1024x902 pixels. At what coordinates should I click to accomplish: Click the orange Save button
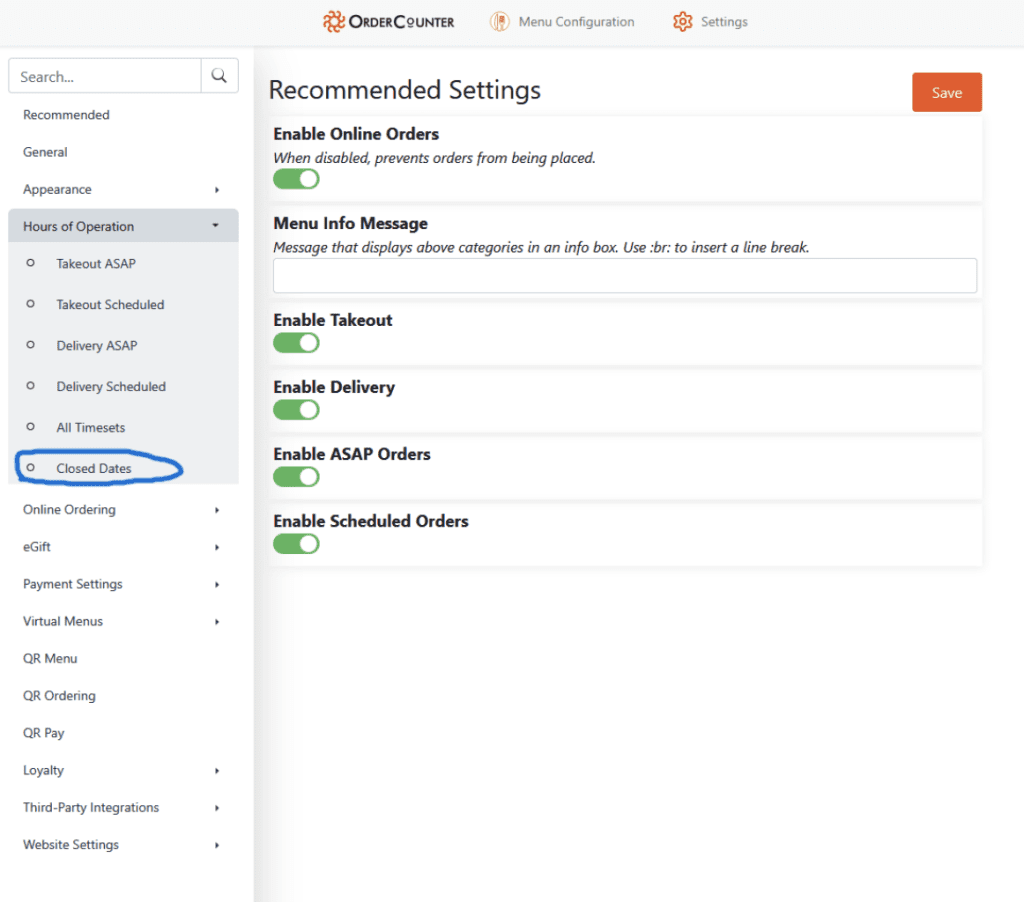(x=946, y=92)
